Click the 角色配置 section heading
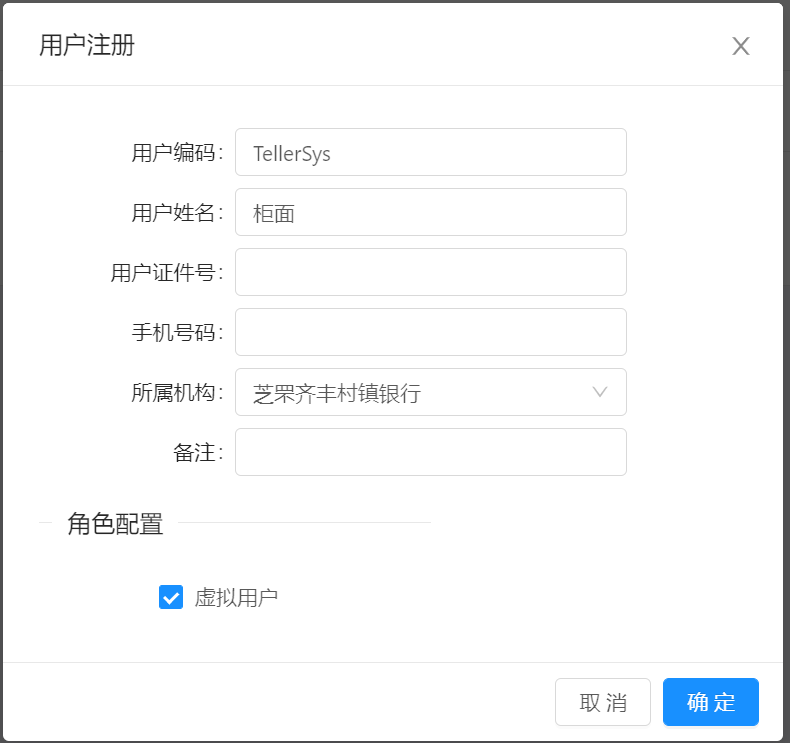 [115, 523]
